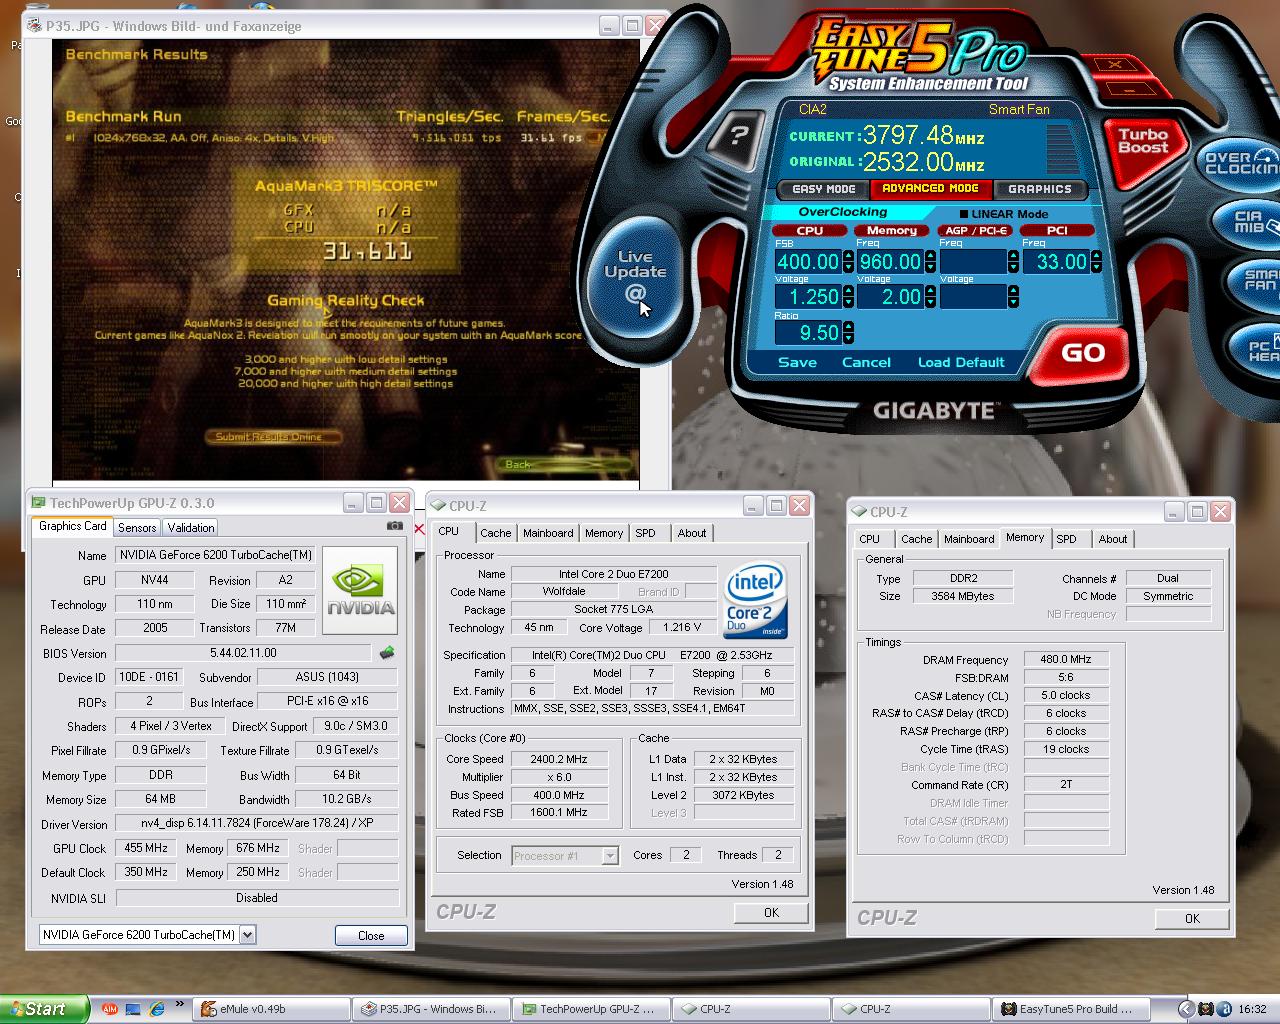
Task: Open the Mainboard tab in CPU-Z CPU window
Action: [548, 533]
